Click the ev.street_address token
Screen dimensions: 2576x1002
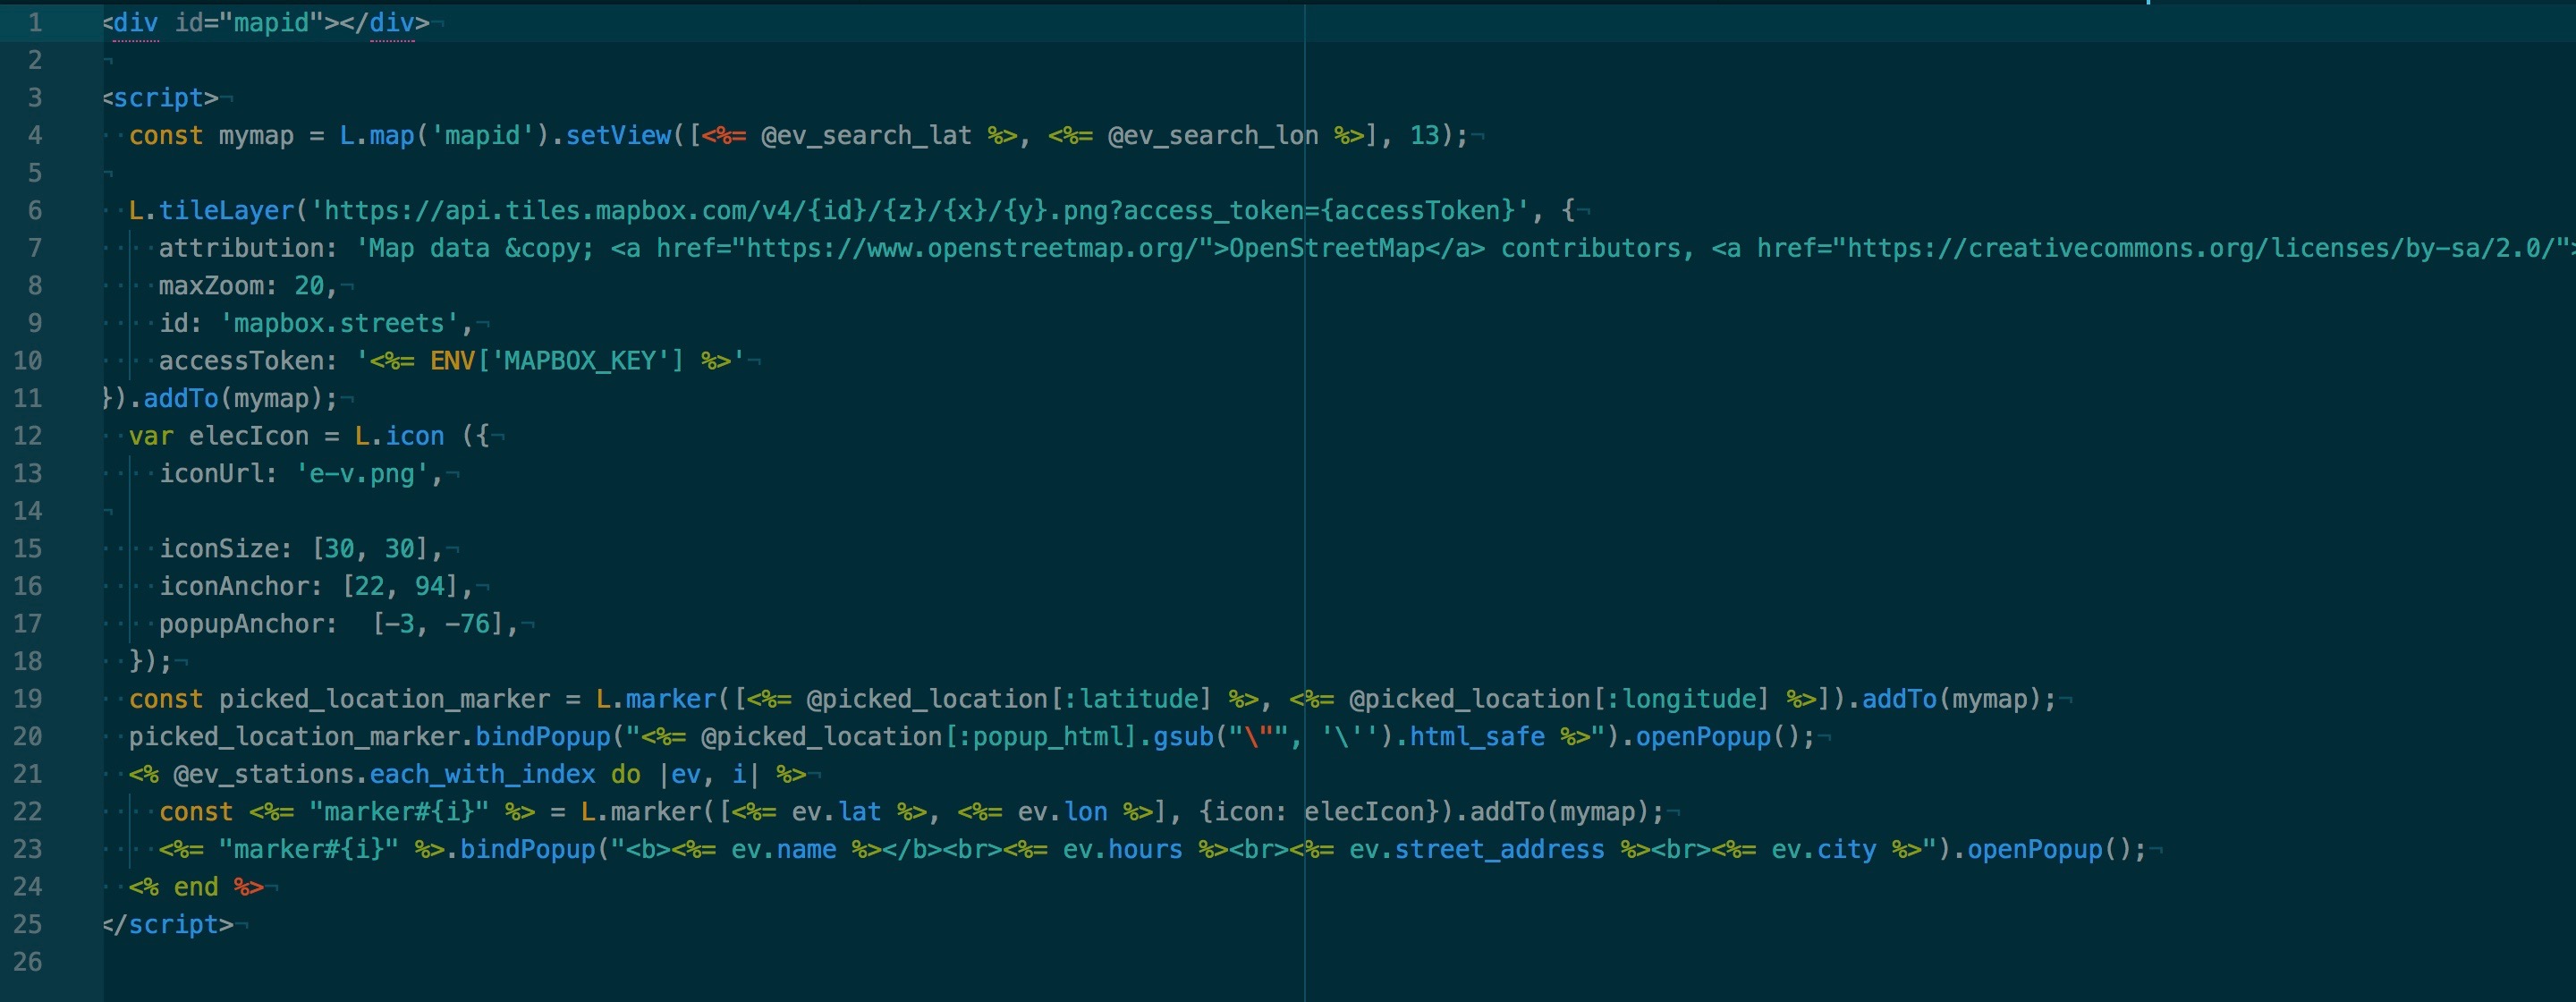(x=1476, y=850)
